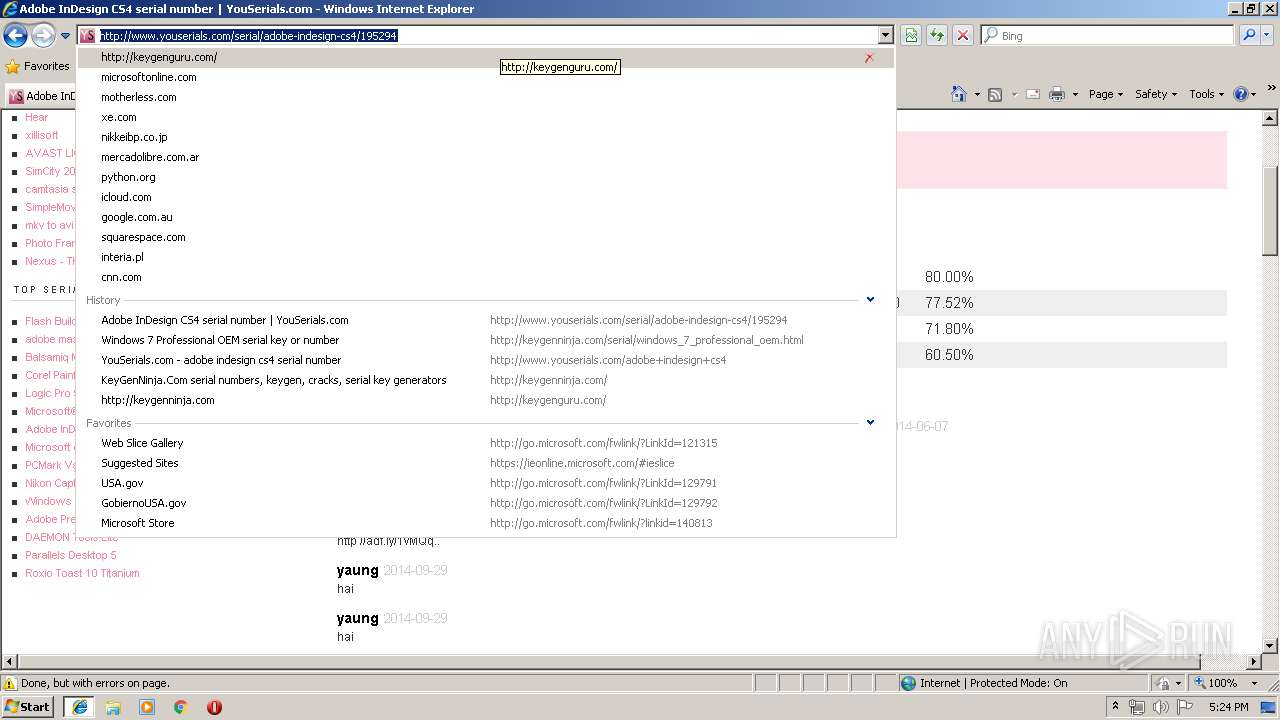Click the Hear sidebar link
The image size is (1280, 720).
[x=37, y=117]
